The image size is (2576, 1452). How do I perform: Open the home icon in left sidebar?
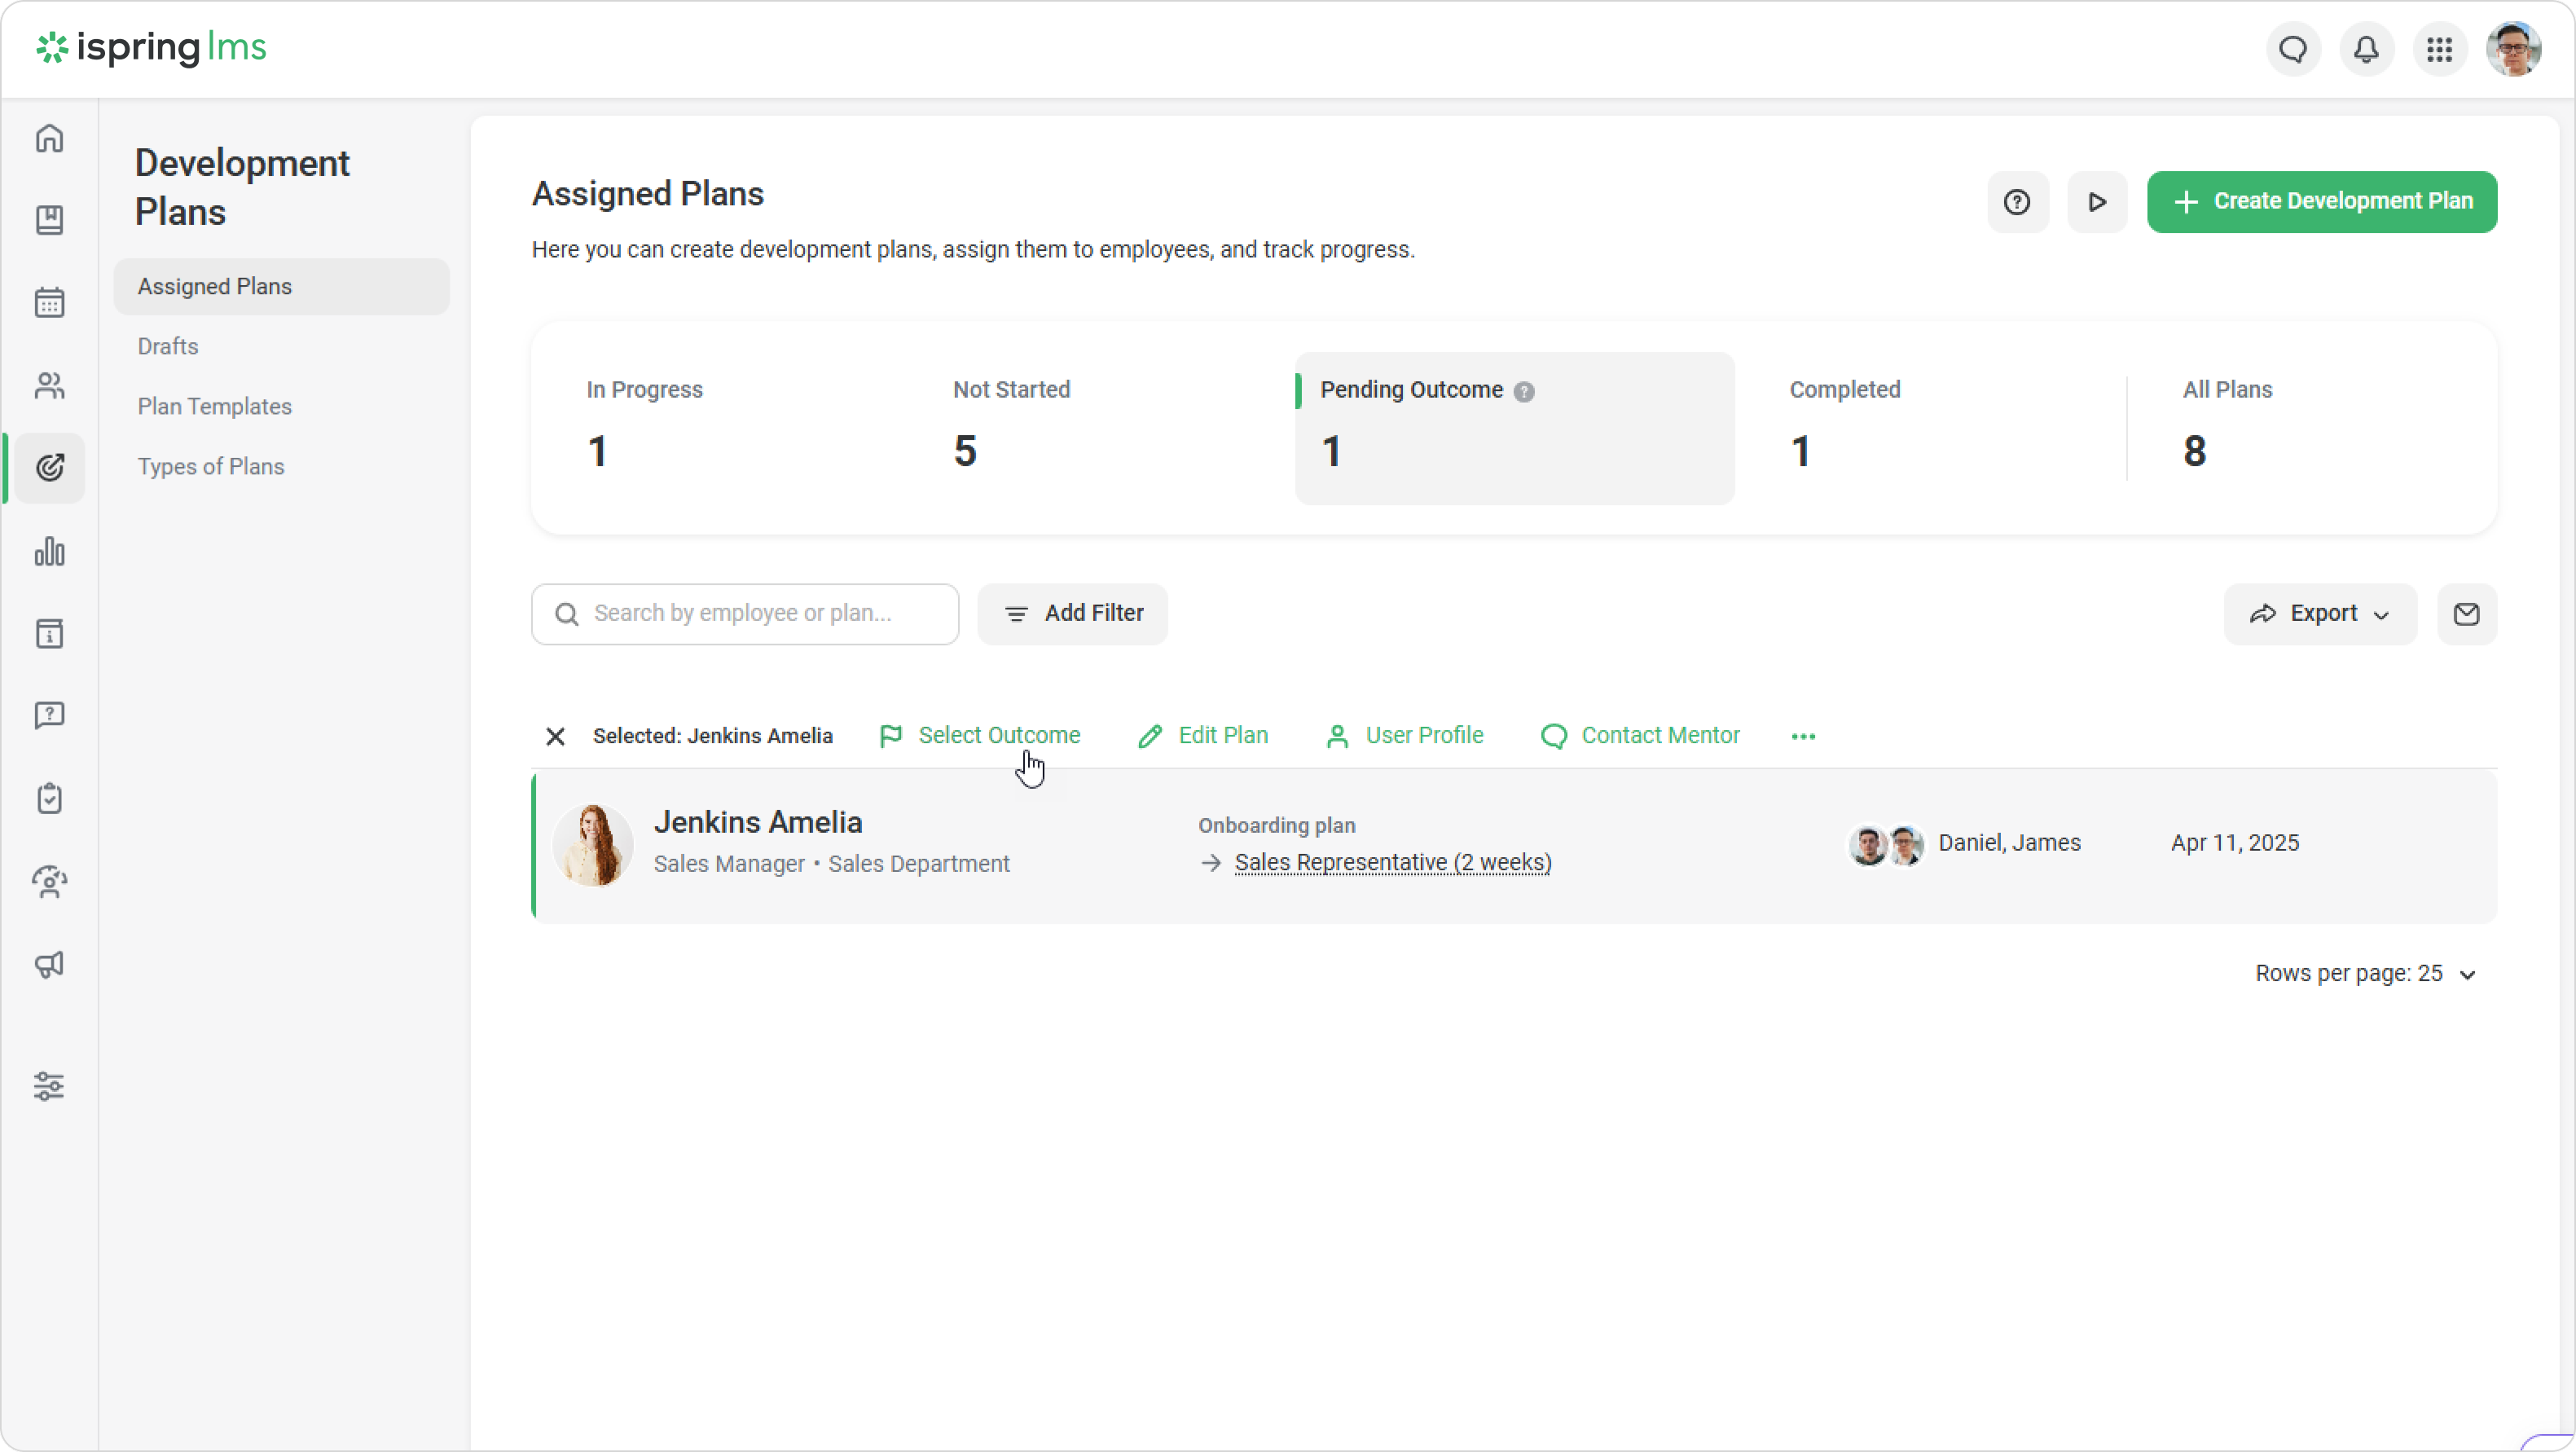[x=49, y=138]
